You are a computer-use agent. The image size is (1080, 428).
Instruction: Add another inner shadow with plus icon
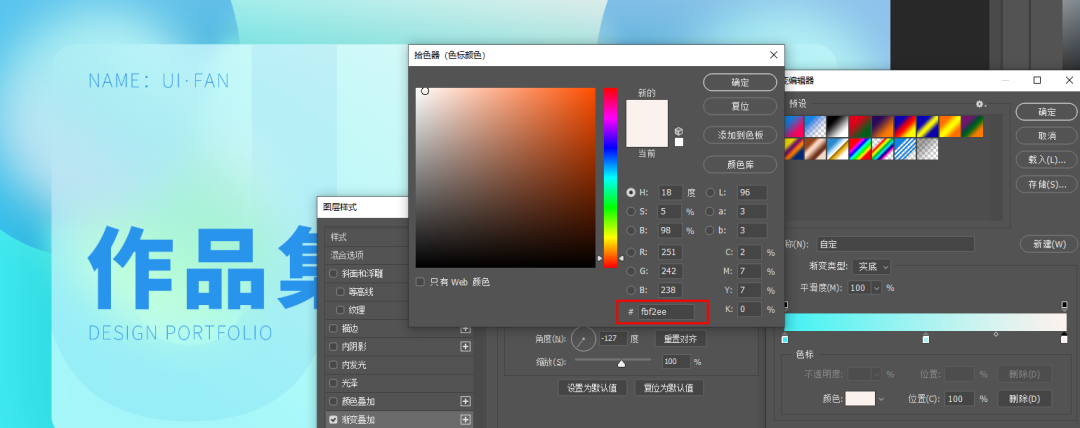(465, 347)
